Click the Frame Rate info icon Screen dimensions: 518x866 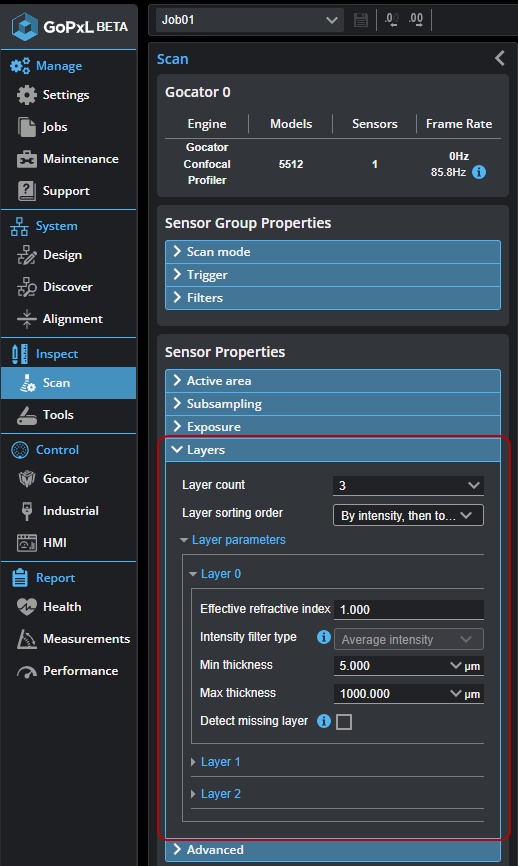tap(479, 172)
